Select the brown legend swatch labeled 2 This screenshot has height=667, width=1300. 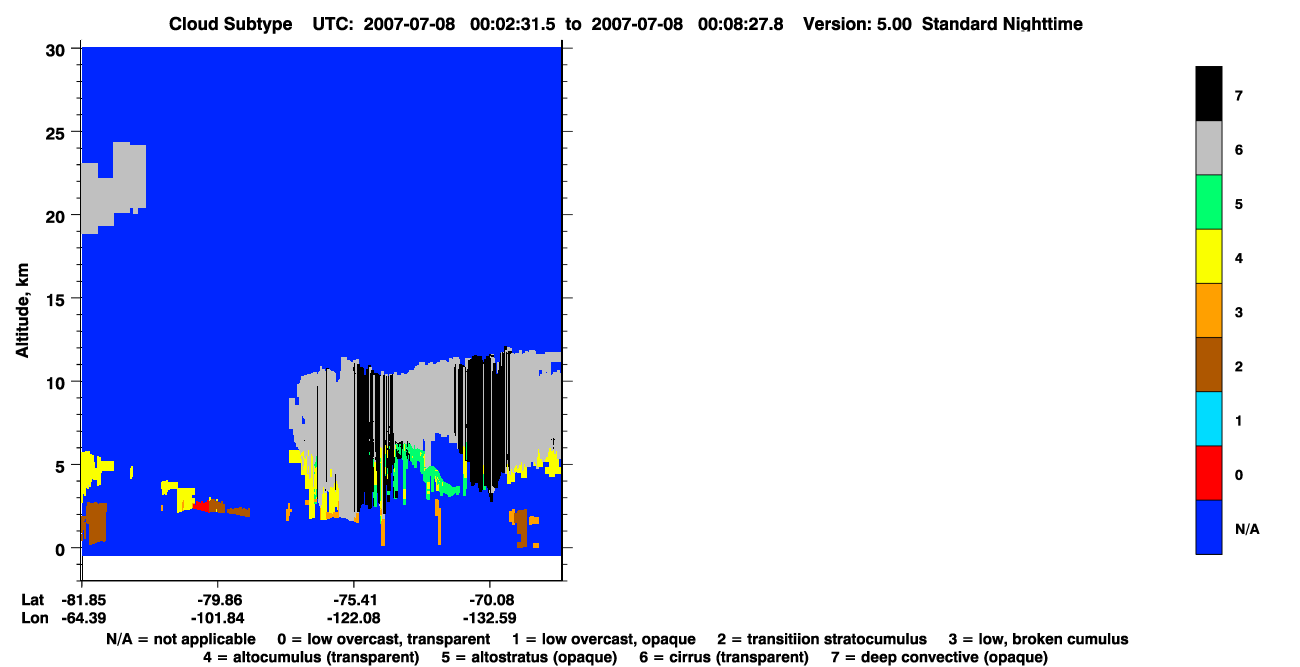coord(1208,364)
